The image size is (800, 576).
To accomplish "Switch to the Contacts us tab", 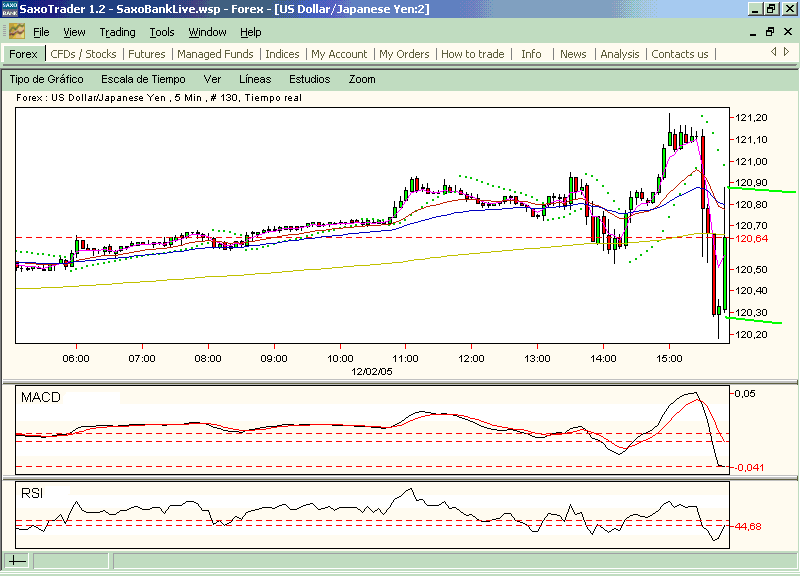I will pos(680,54).
